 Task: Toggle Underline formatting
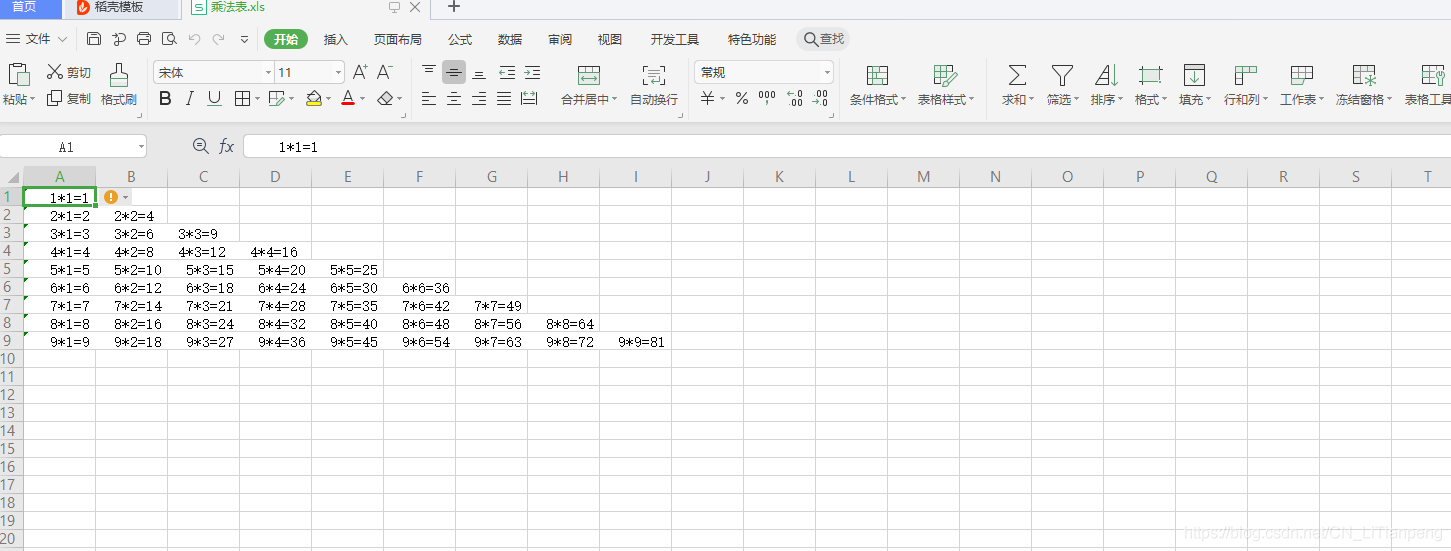(214, 98)
